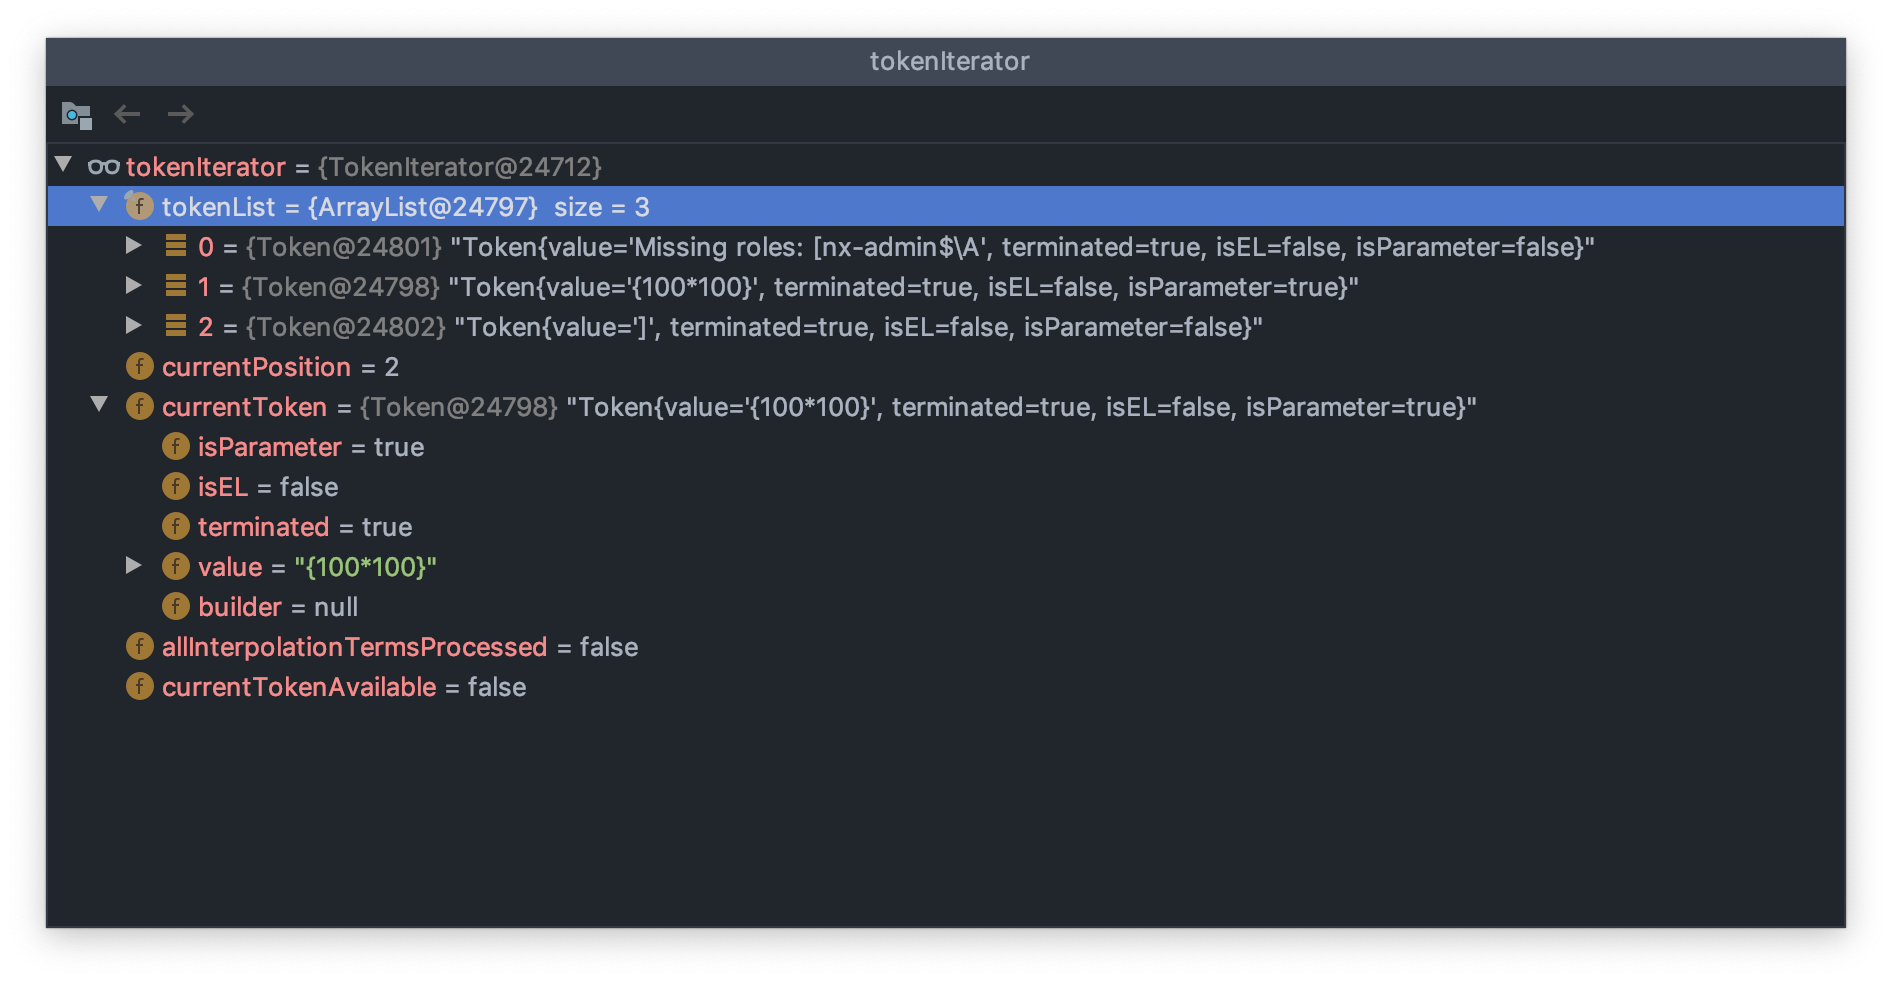Expand the value field node
Viewport: 1892px width, 982px height.
pos(133,565)
